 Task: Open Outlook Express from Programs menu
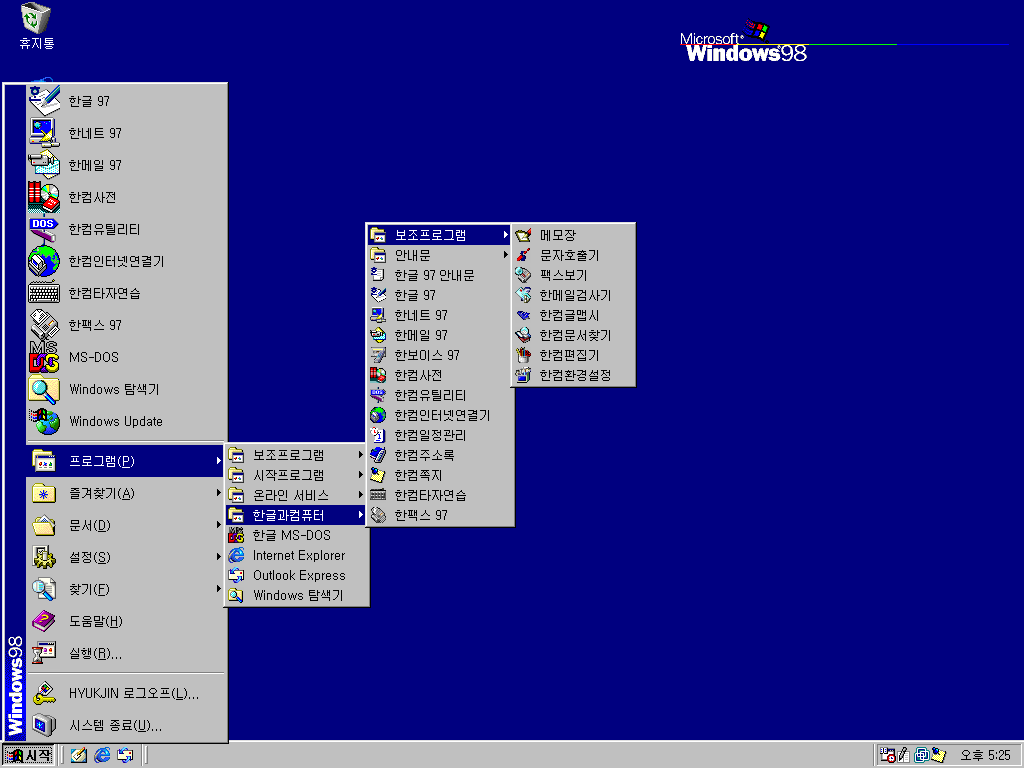[296, 575]
